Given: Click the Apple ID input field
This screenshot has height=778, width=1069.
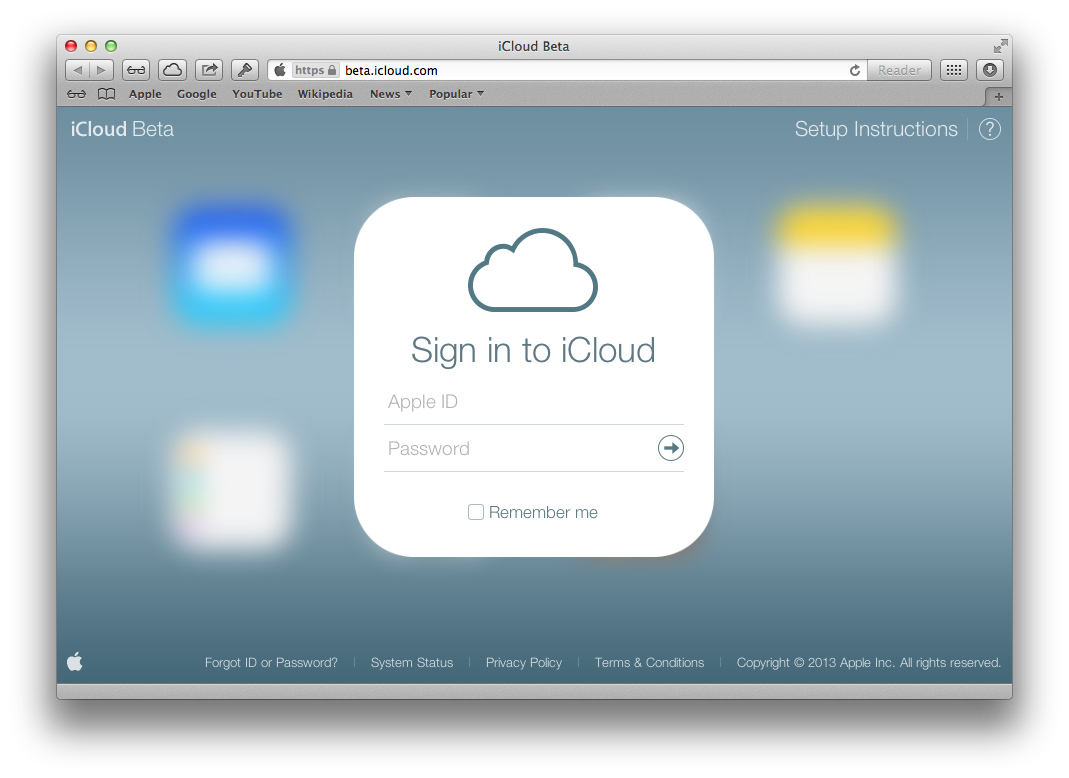Looking at the screenshot, I should pos(533,402).
